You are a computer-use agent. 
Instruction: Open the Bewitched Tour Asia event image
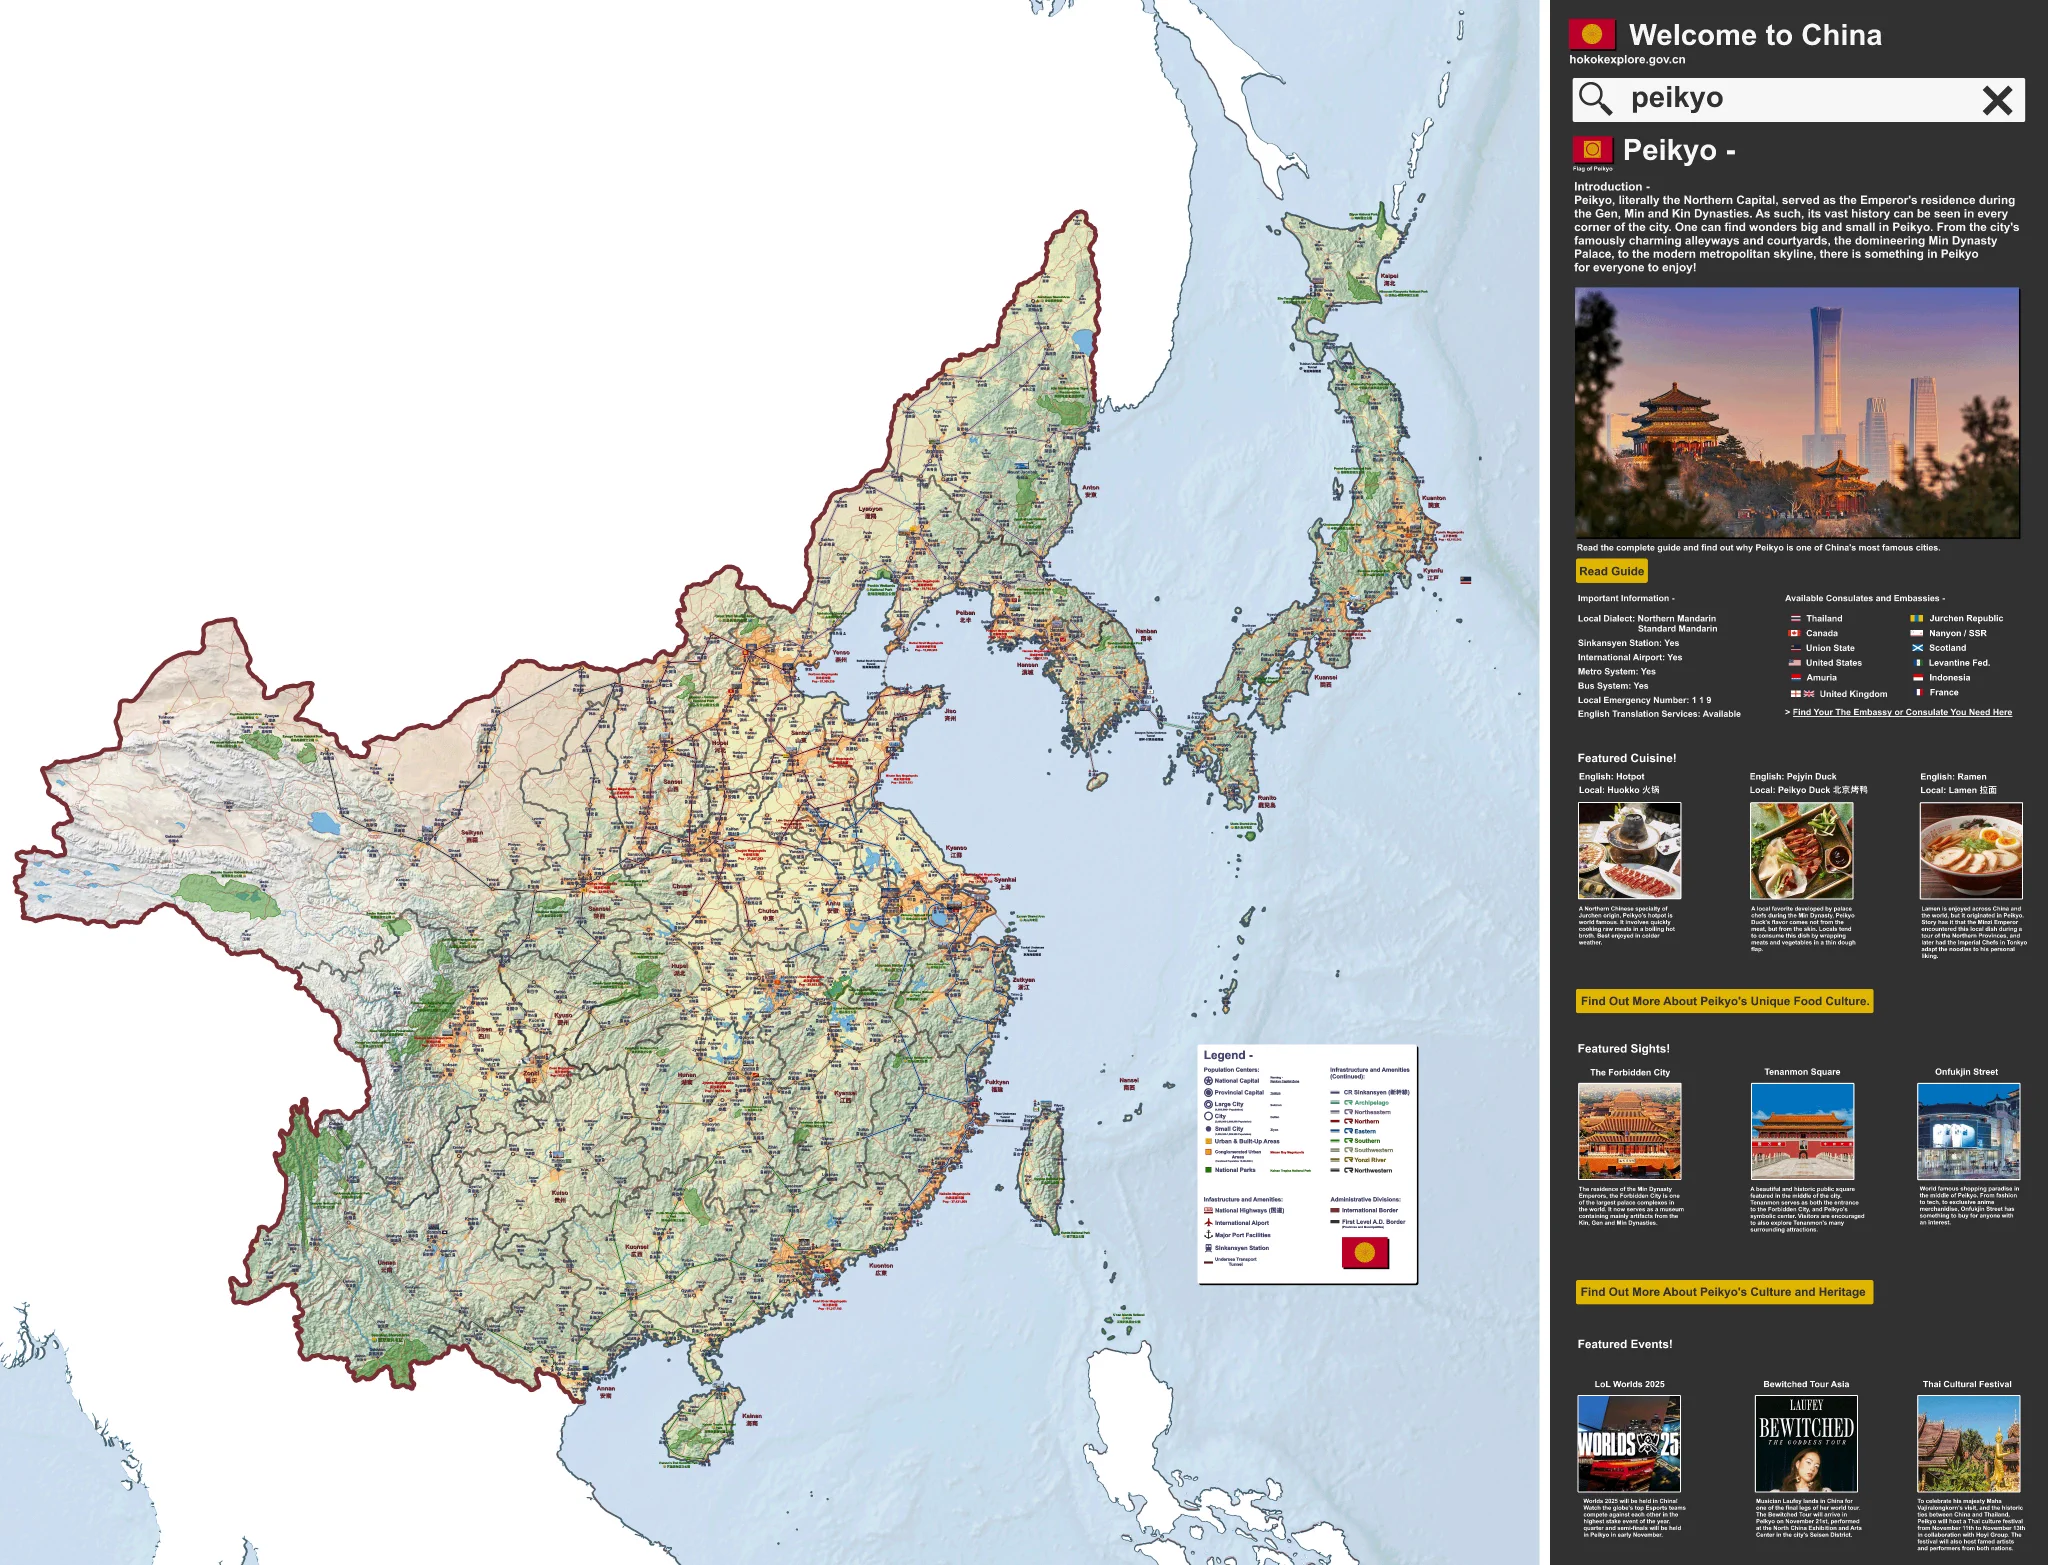[1806, 1444]
